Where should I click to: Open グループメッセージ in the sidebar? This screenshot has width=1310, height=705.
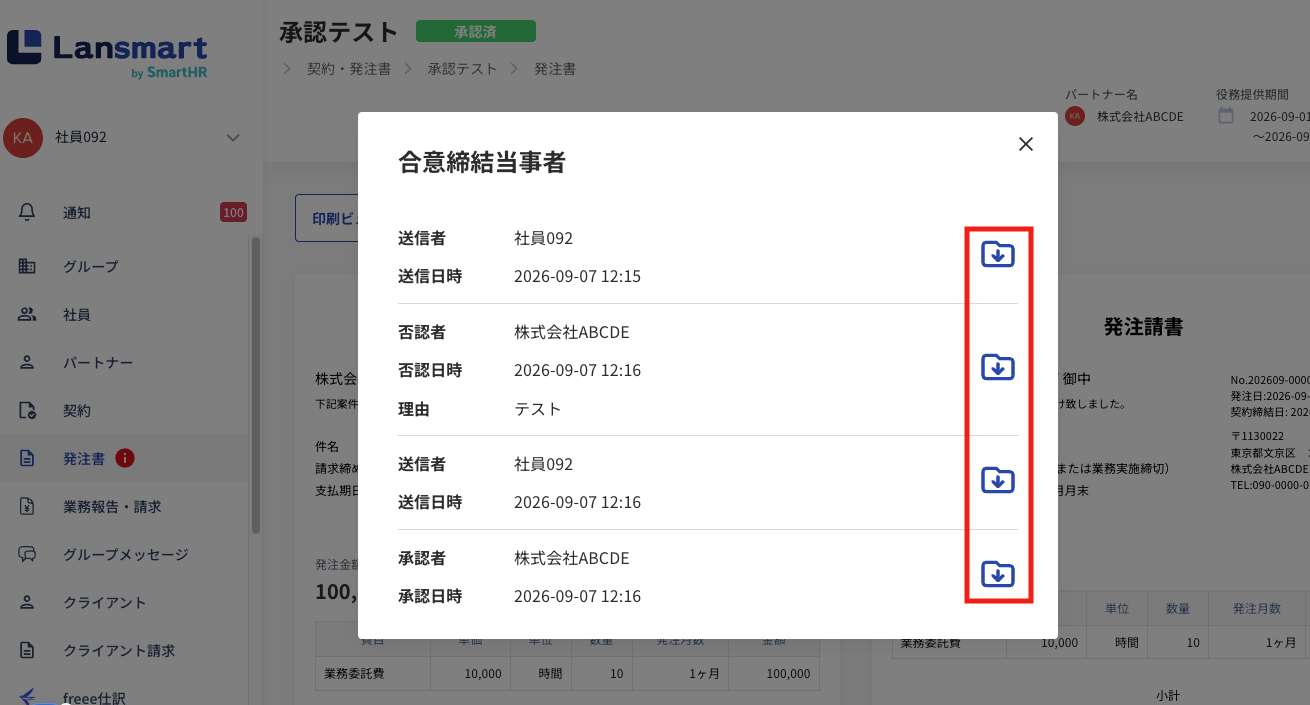click(x=125, y=554)
